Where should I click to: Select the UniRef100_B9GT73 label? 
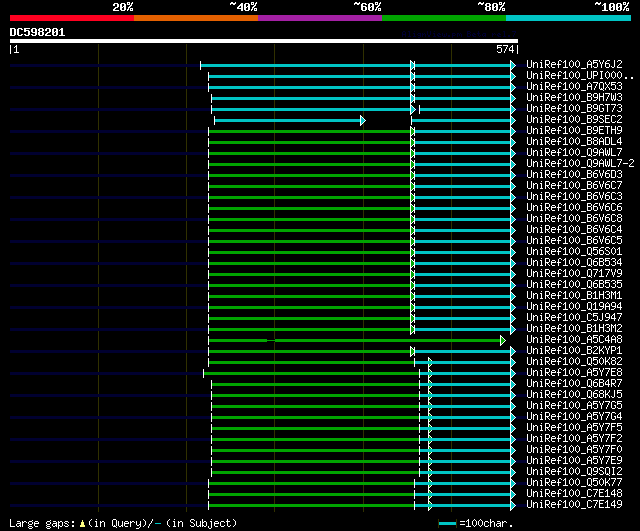[574, 109]
